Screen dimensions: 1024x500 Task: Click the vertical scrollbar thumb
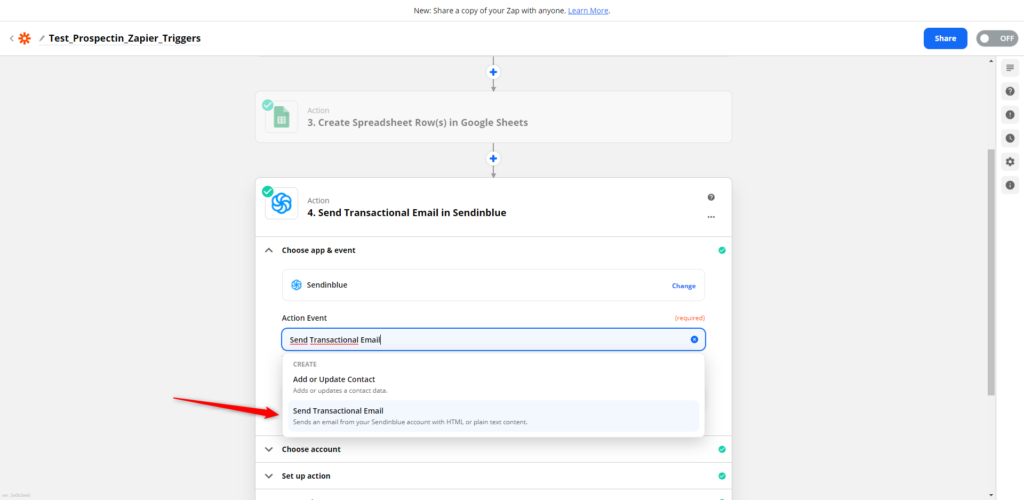991,272
